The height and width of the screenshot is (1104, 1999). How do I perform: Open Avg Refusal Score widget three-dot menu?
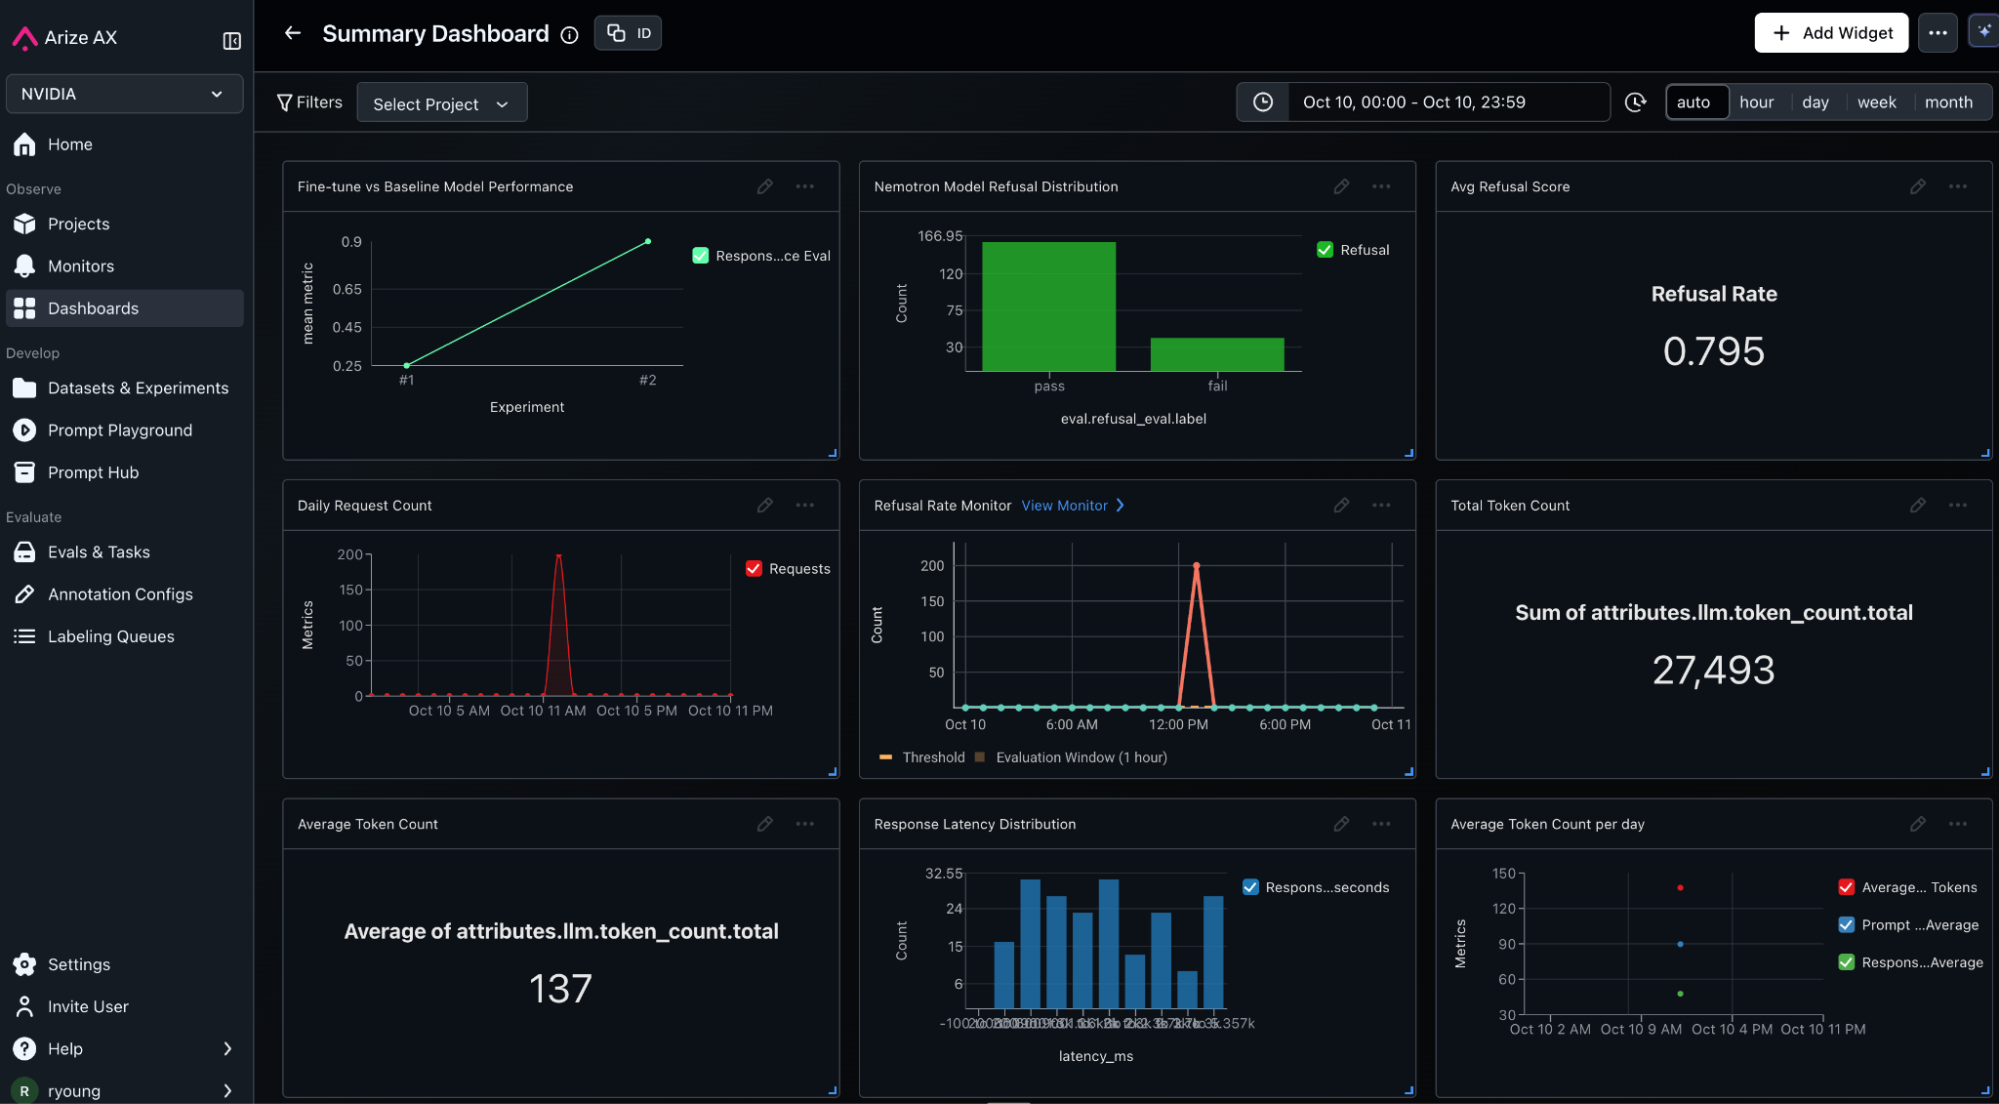[1957, 187]
